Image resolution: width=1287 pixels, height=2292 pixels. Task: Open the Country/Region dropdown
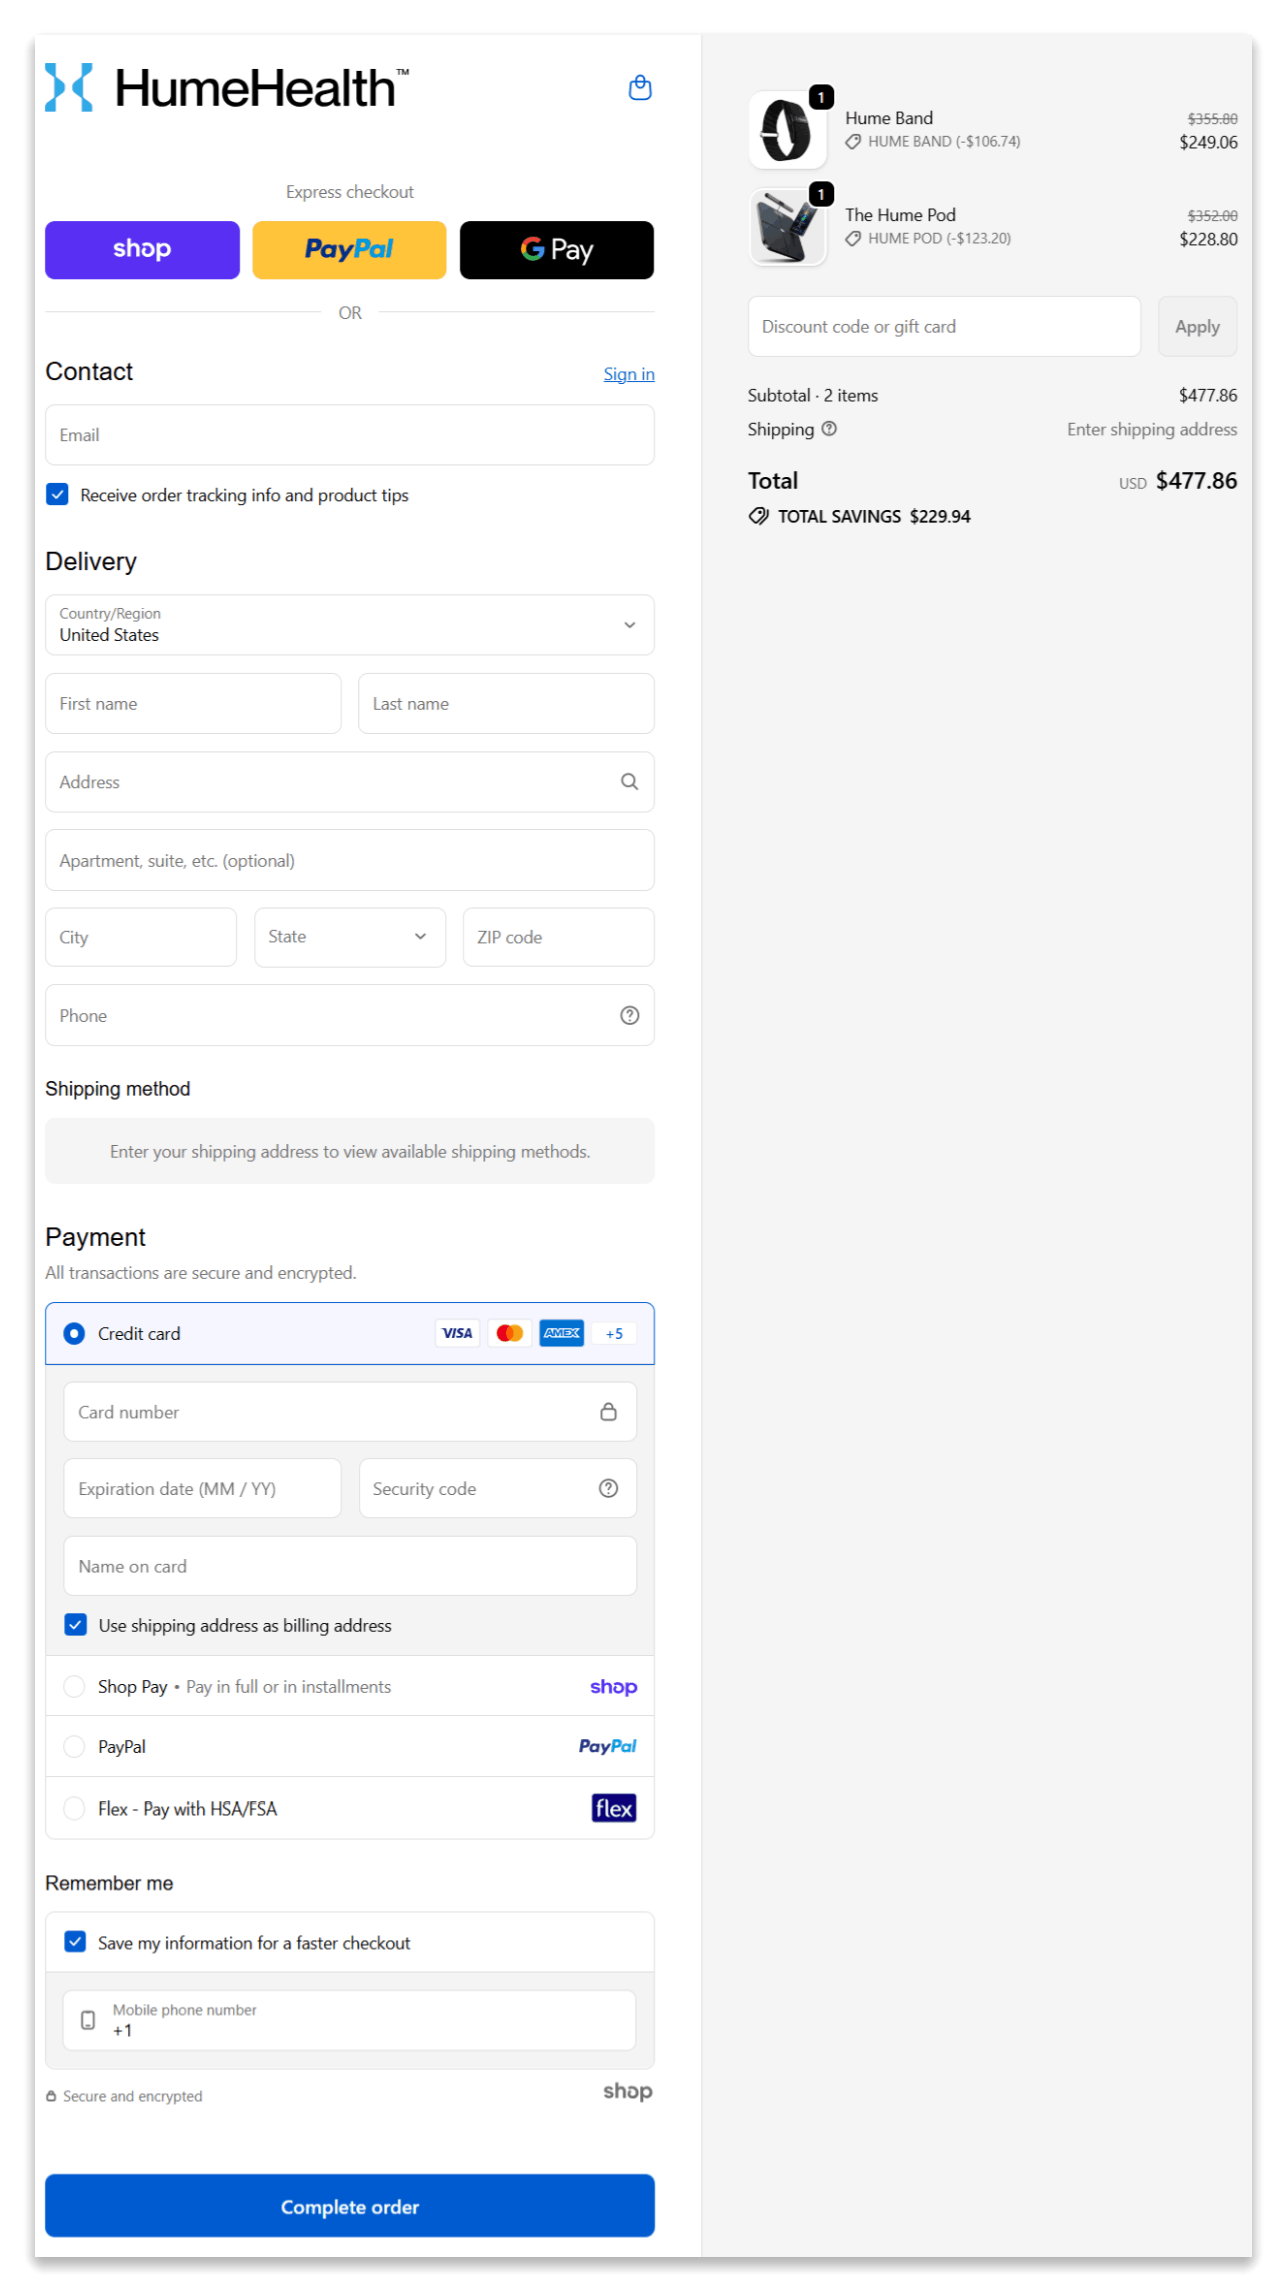350,625
